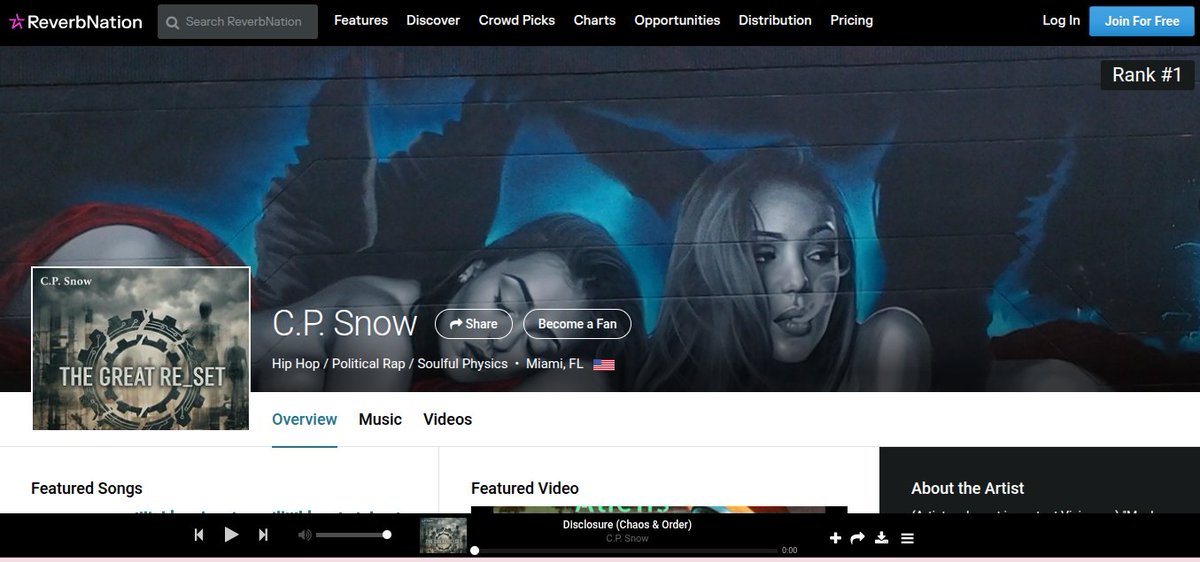Open the Distribution page
This screenshot has height=562, width=1200.
(775, 20)
